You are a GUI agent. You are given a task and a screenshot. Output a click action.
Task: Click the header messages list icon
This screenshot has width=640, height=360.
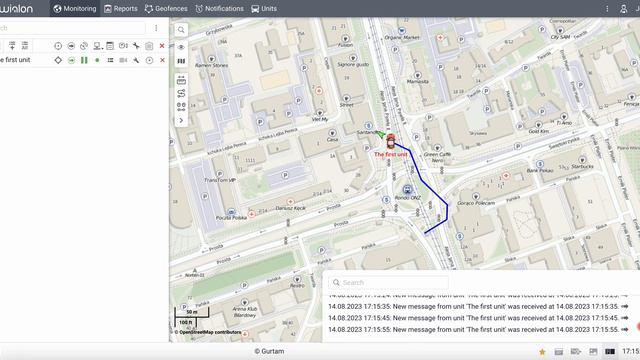110,46
